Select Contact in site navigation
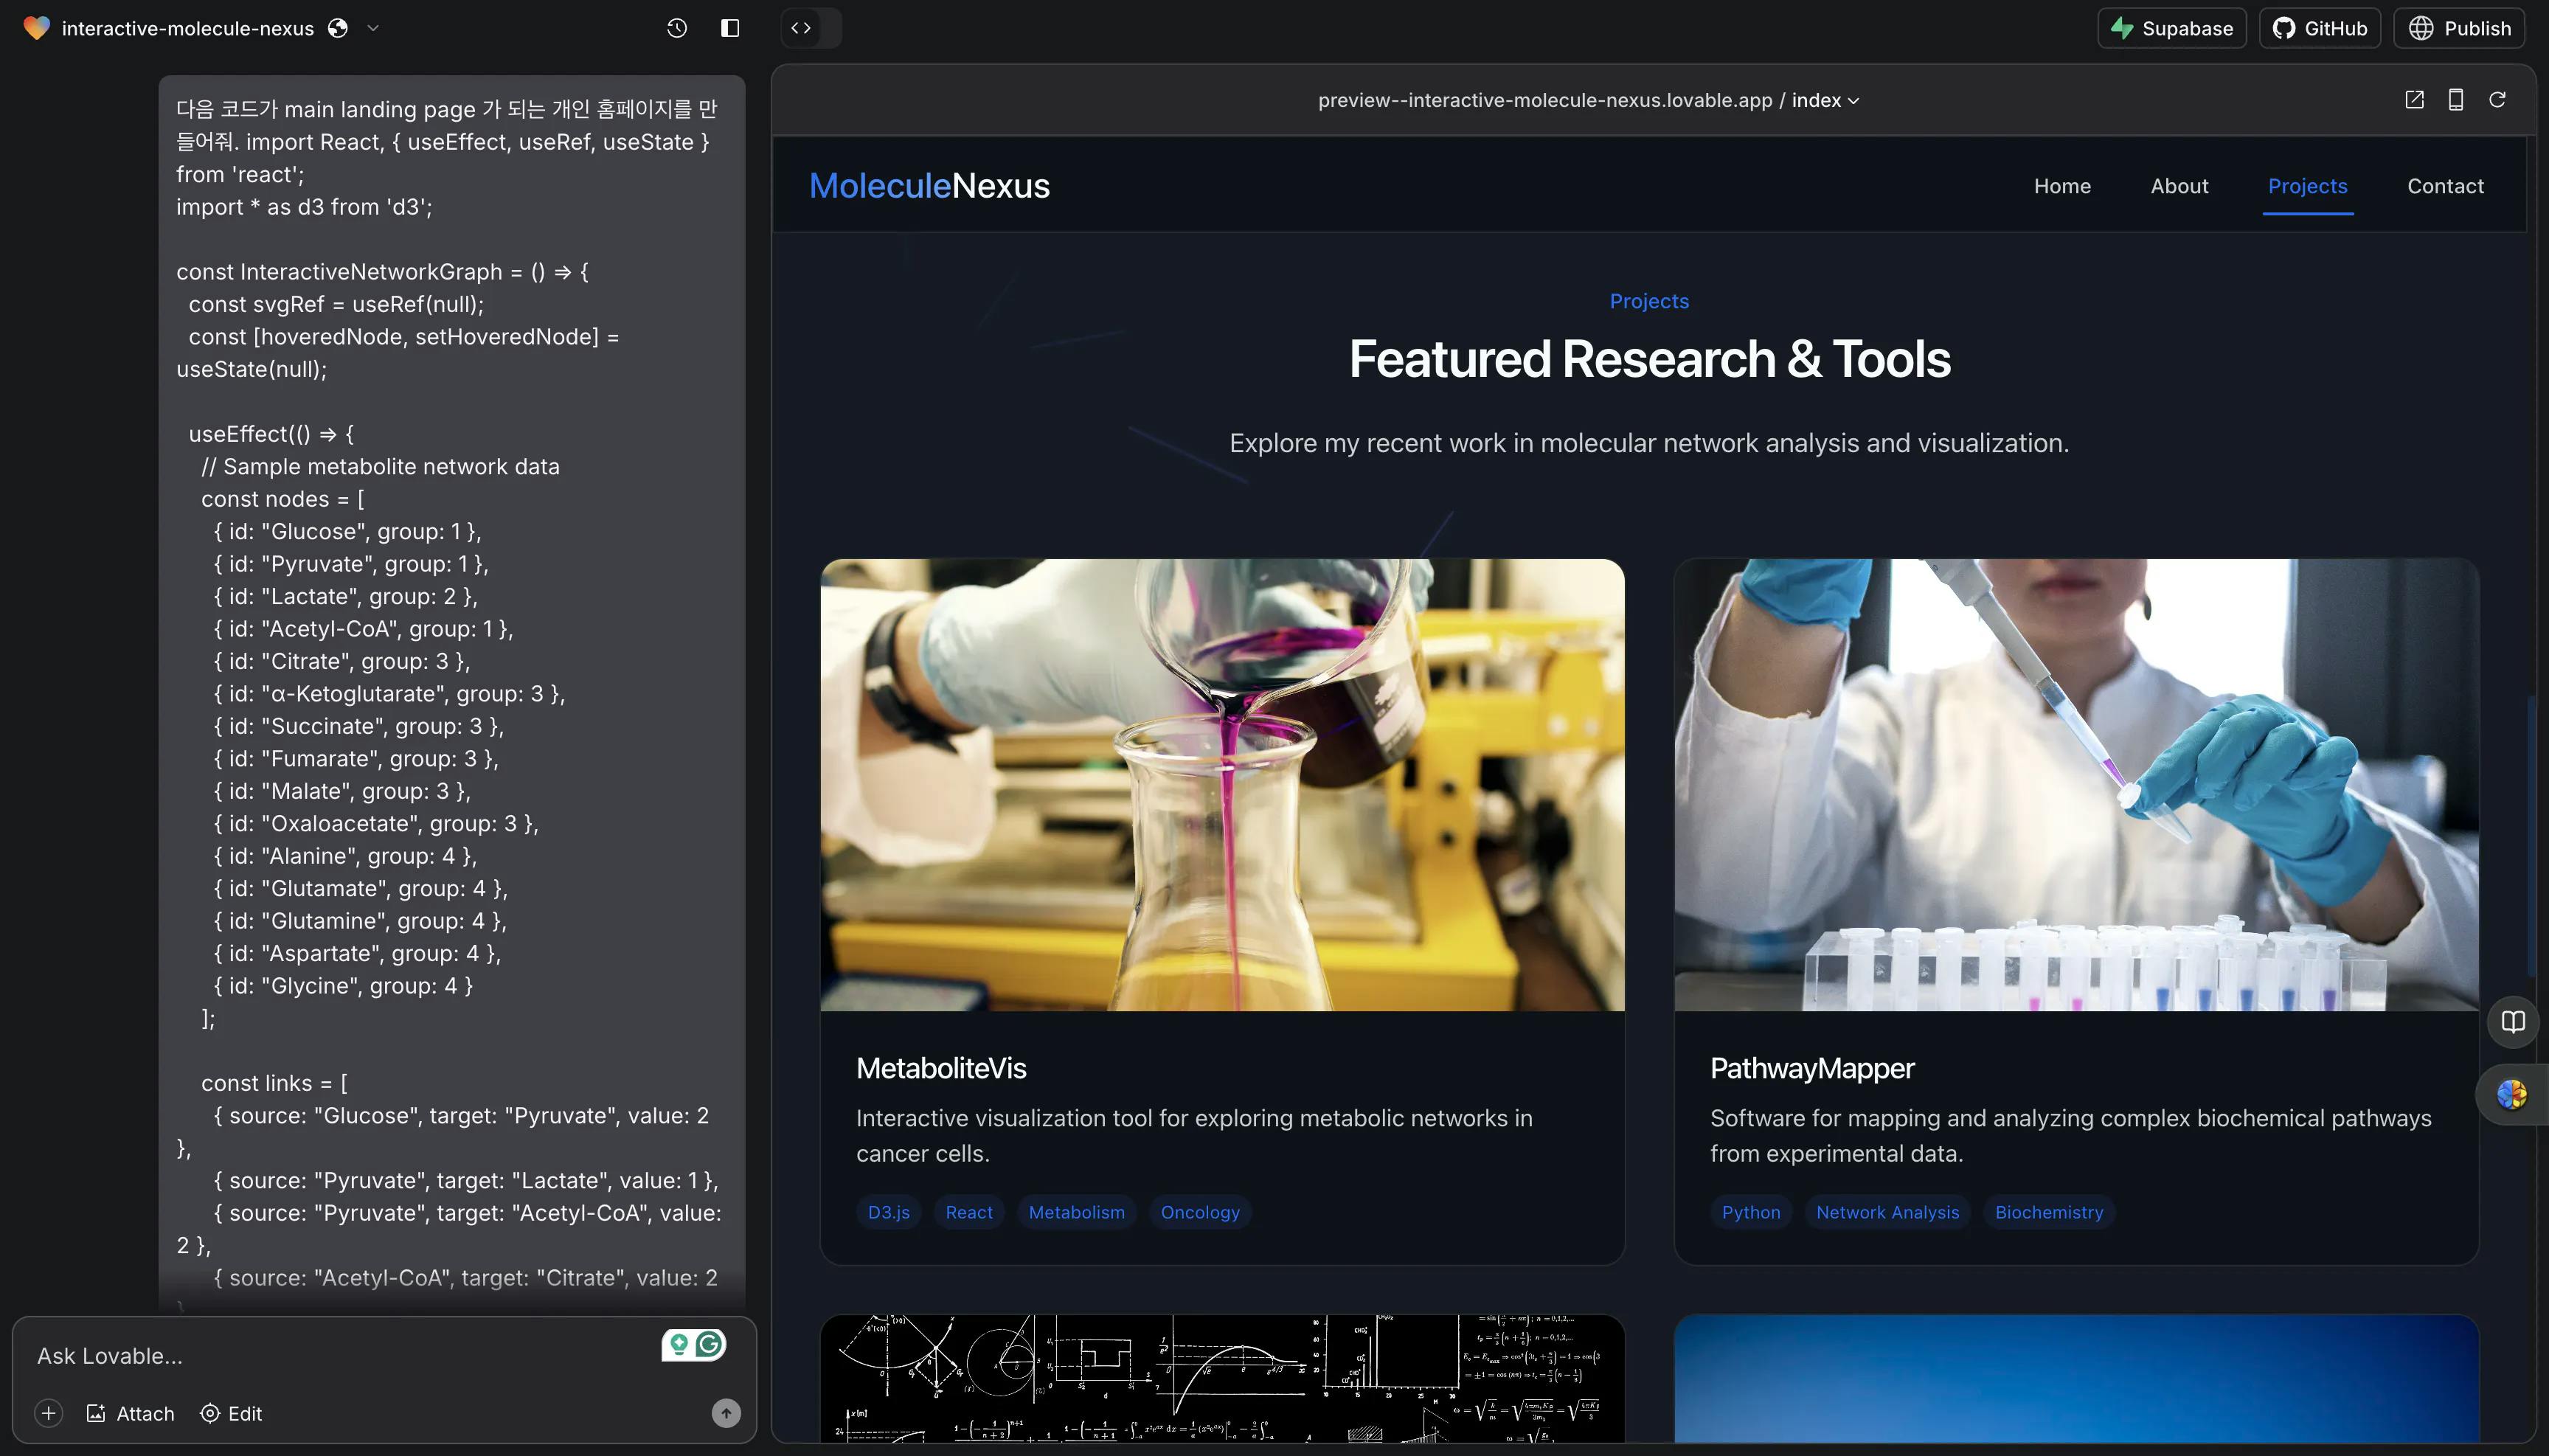2549x1456 pixels. pyautogui.click(x=2445, y=186)
